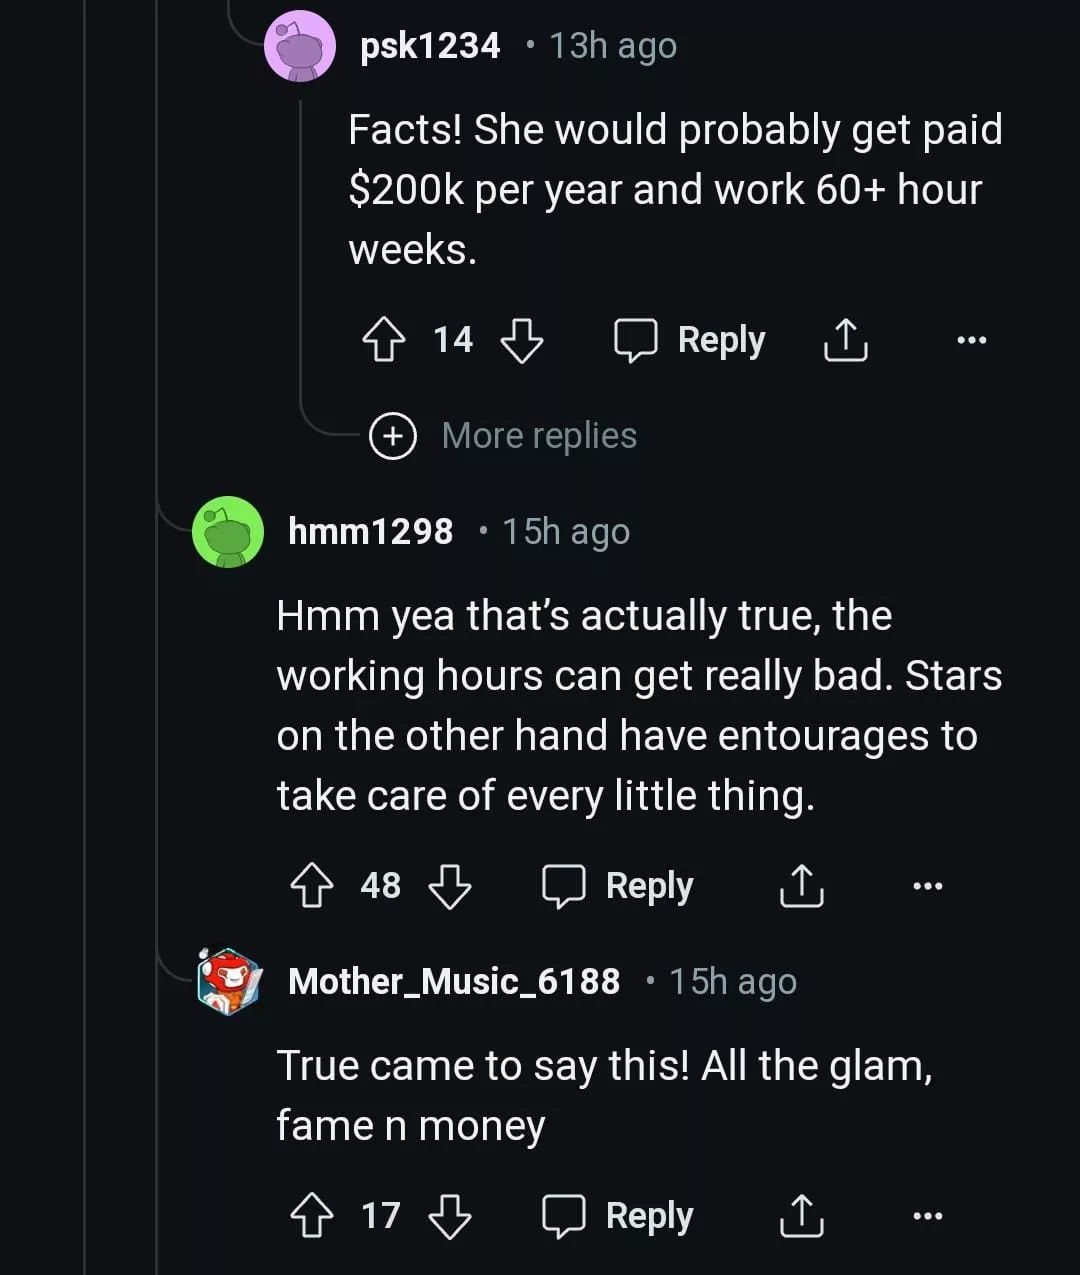
Task: Open hmm1298's profile avatar
Action: click(228, 532)
